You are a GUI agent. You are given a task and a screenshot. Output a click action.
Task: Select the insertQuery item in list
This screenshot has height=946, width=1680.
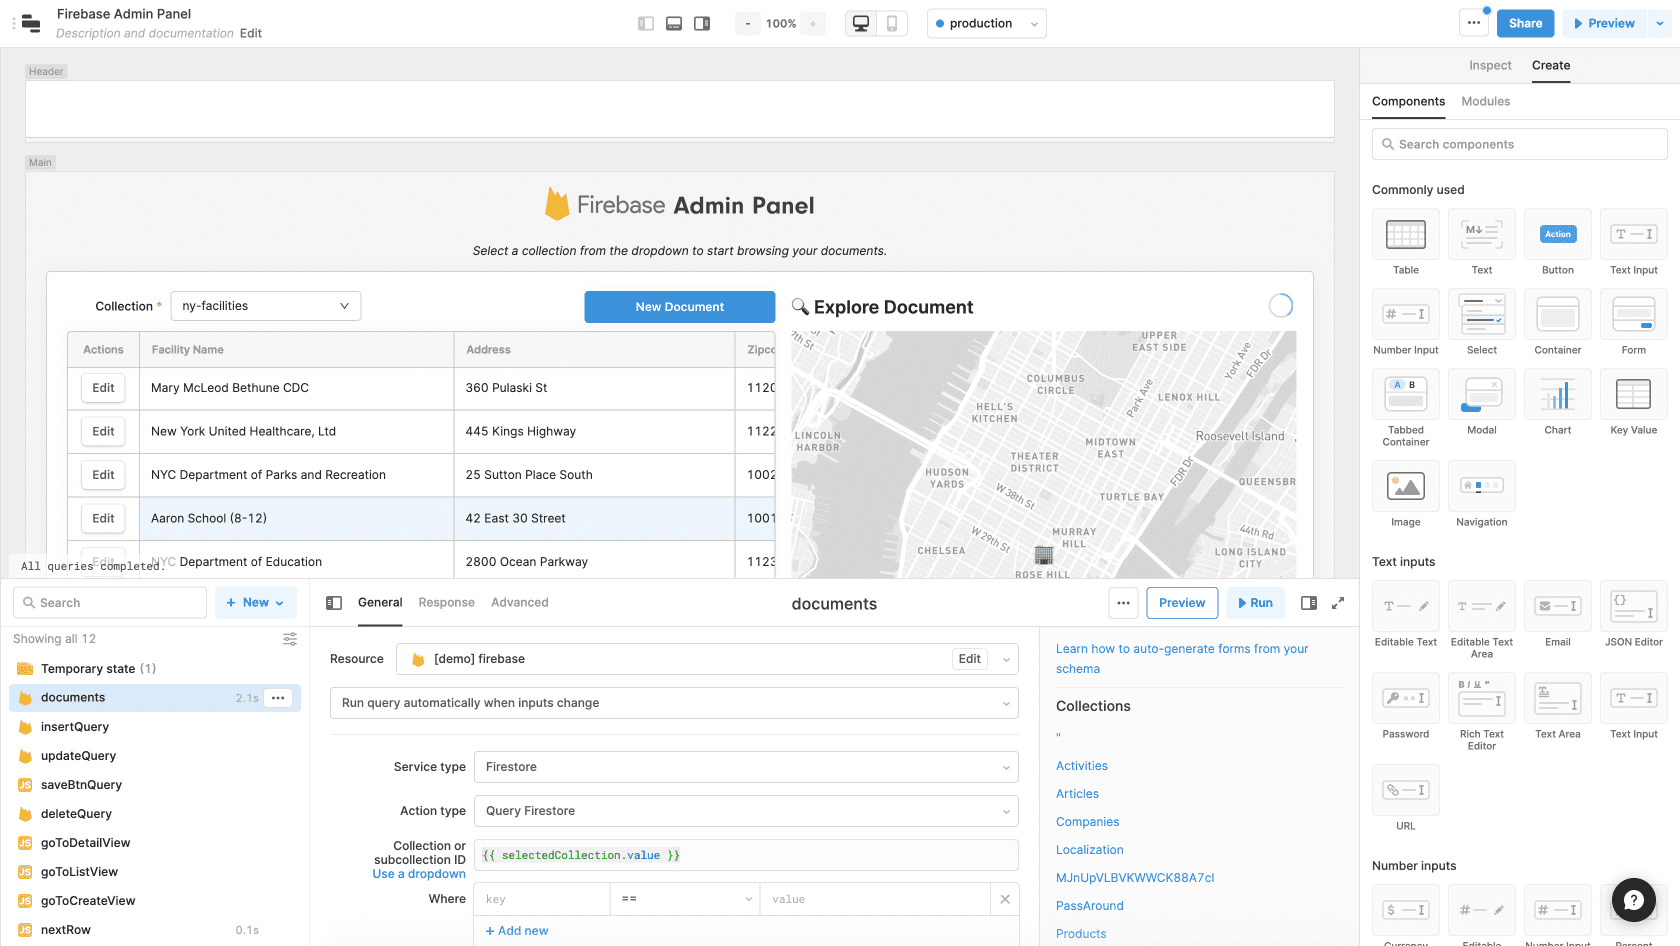click(75, 727)
